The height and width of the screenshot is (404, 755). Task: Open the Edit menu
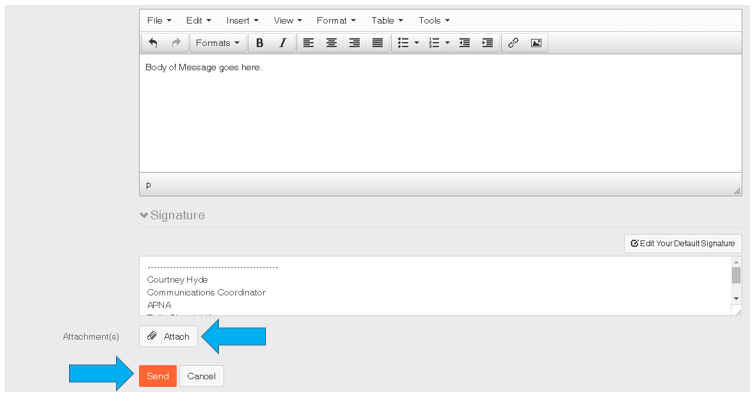tap(198, 21)
